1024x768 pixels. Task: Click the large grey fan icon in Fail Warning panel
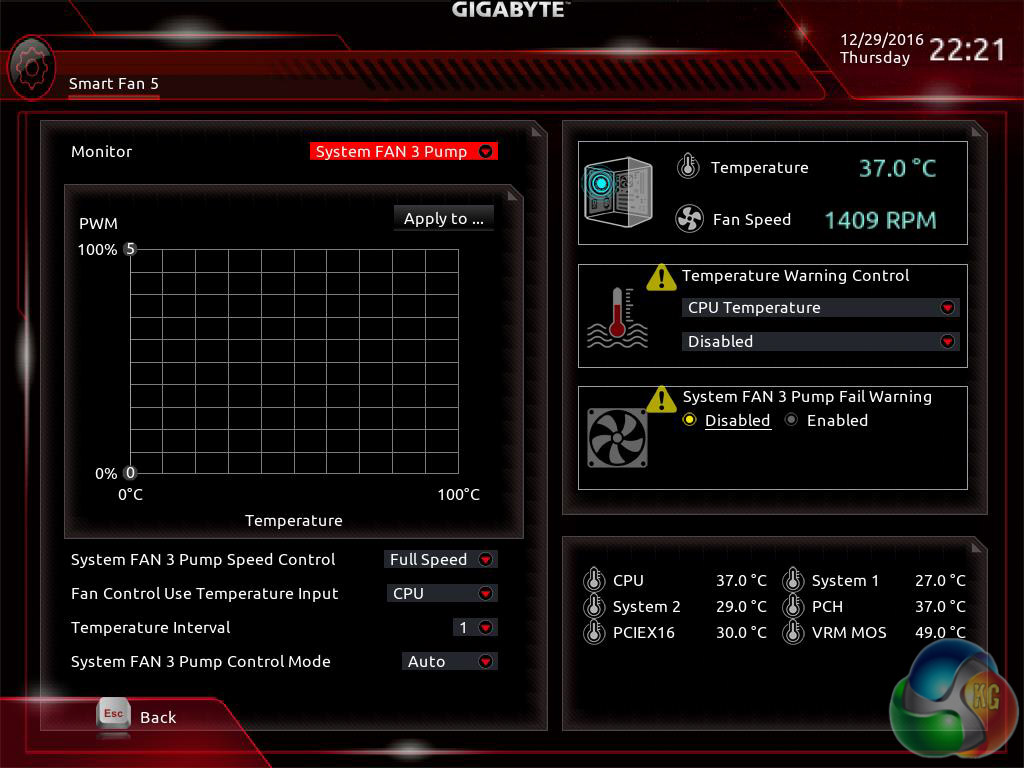[x=617, y=438]
